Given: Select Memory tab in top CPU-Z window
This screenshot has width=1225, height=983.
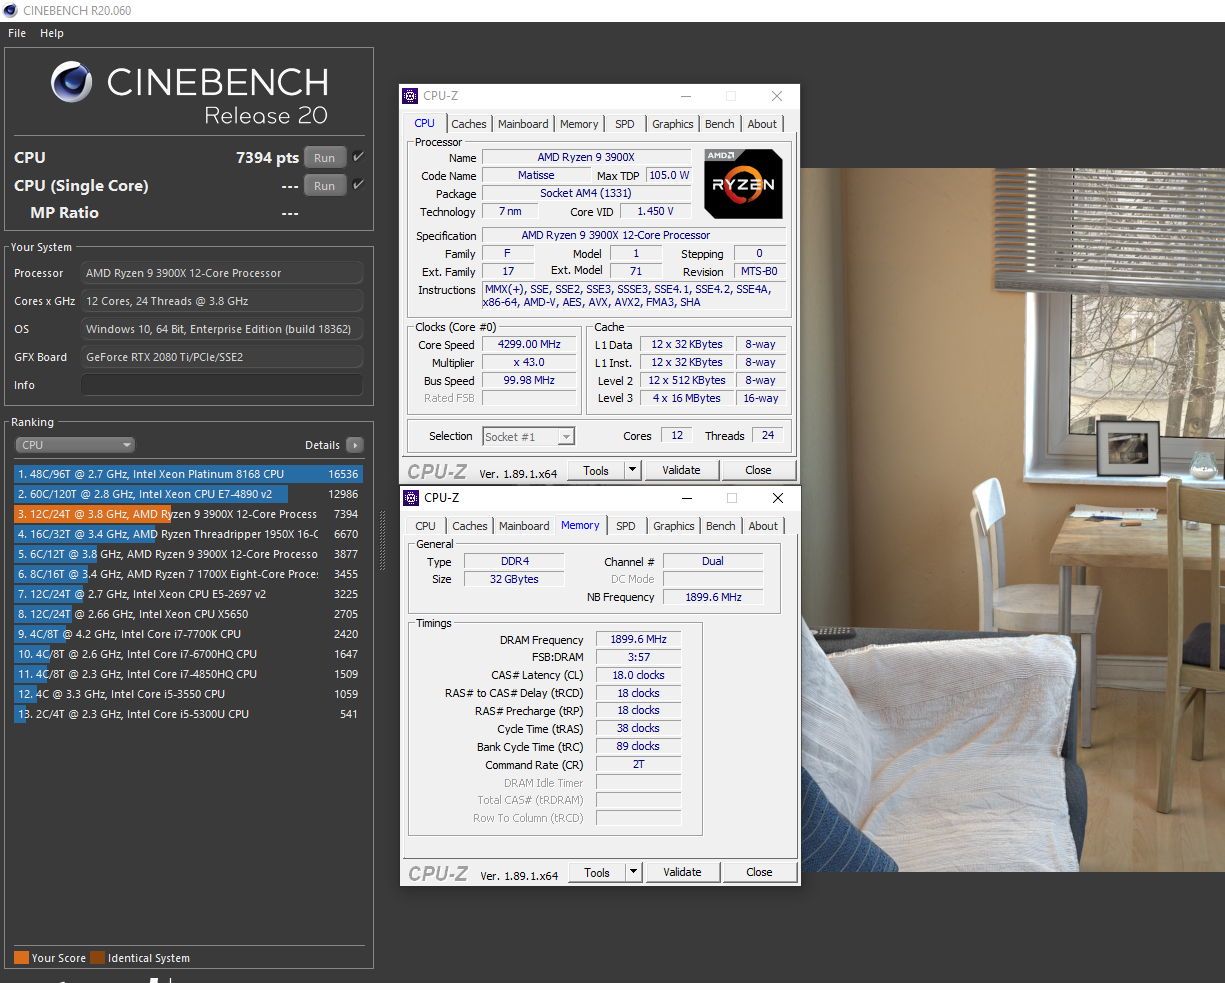Looking at the screenshot, I should (x=579, y=124).
